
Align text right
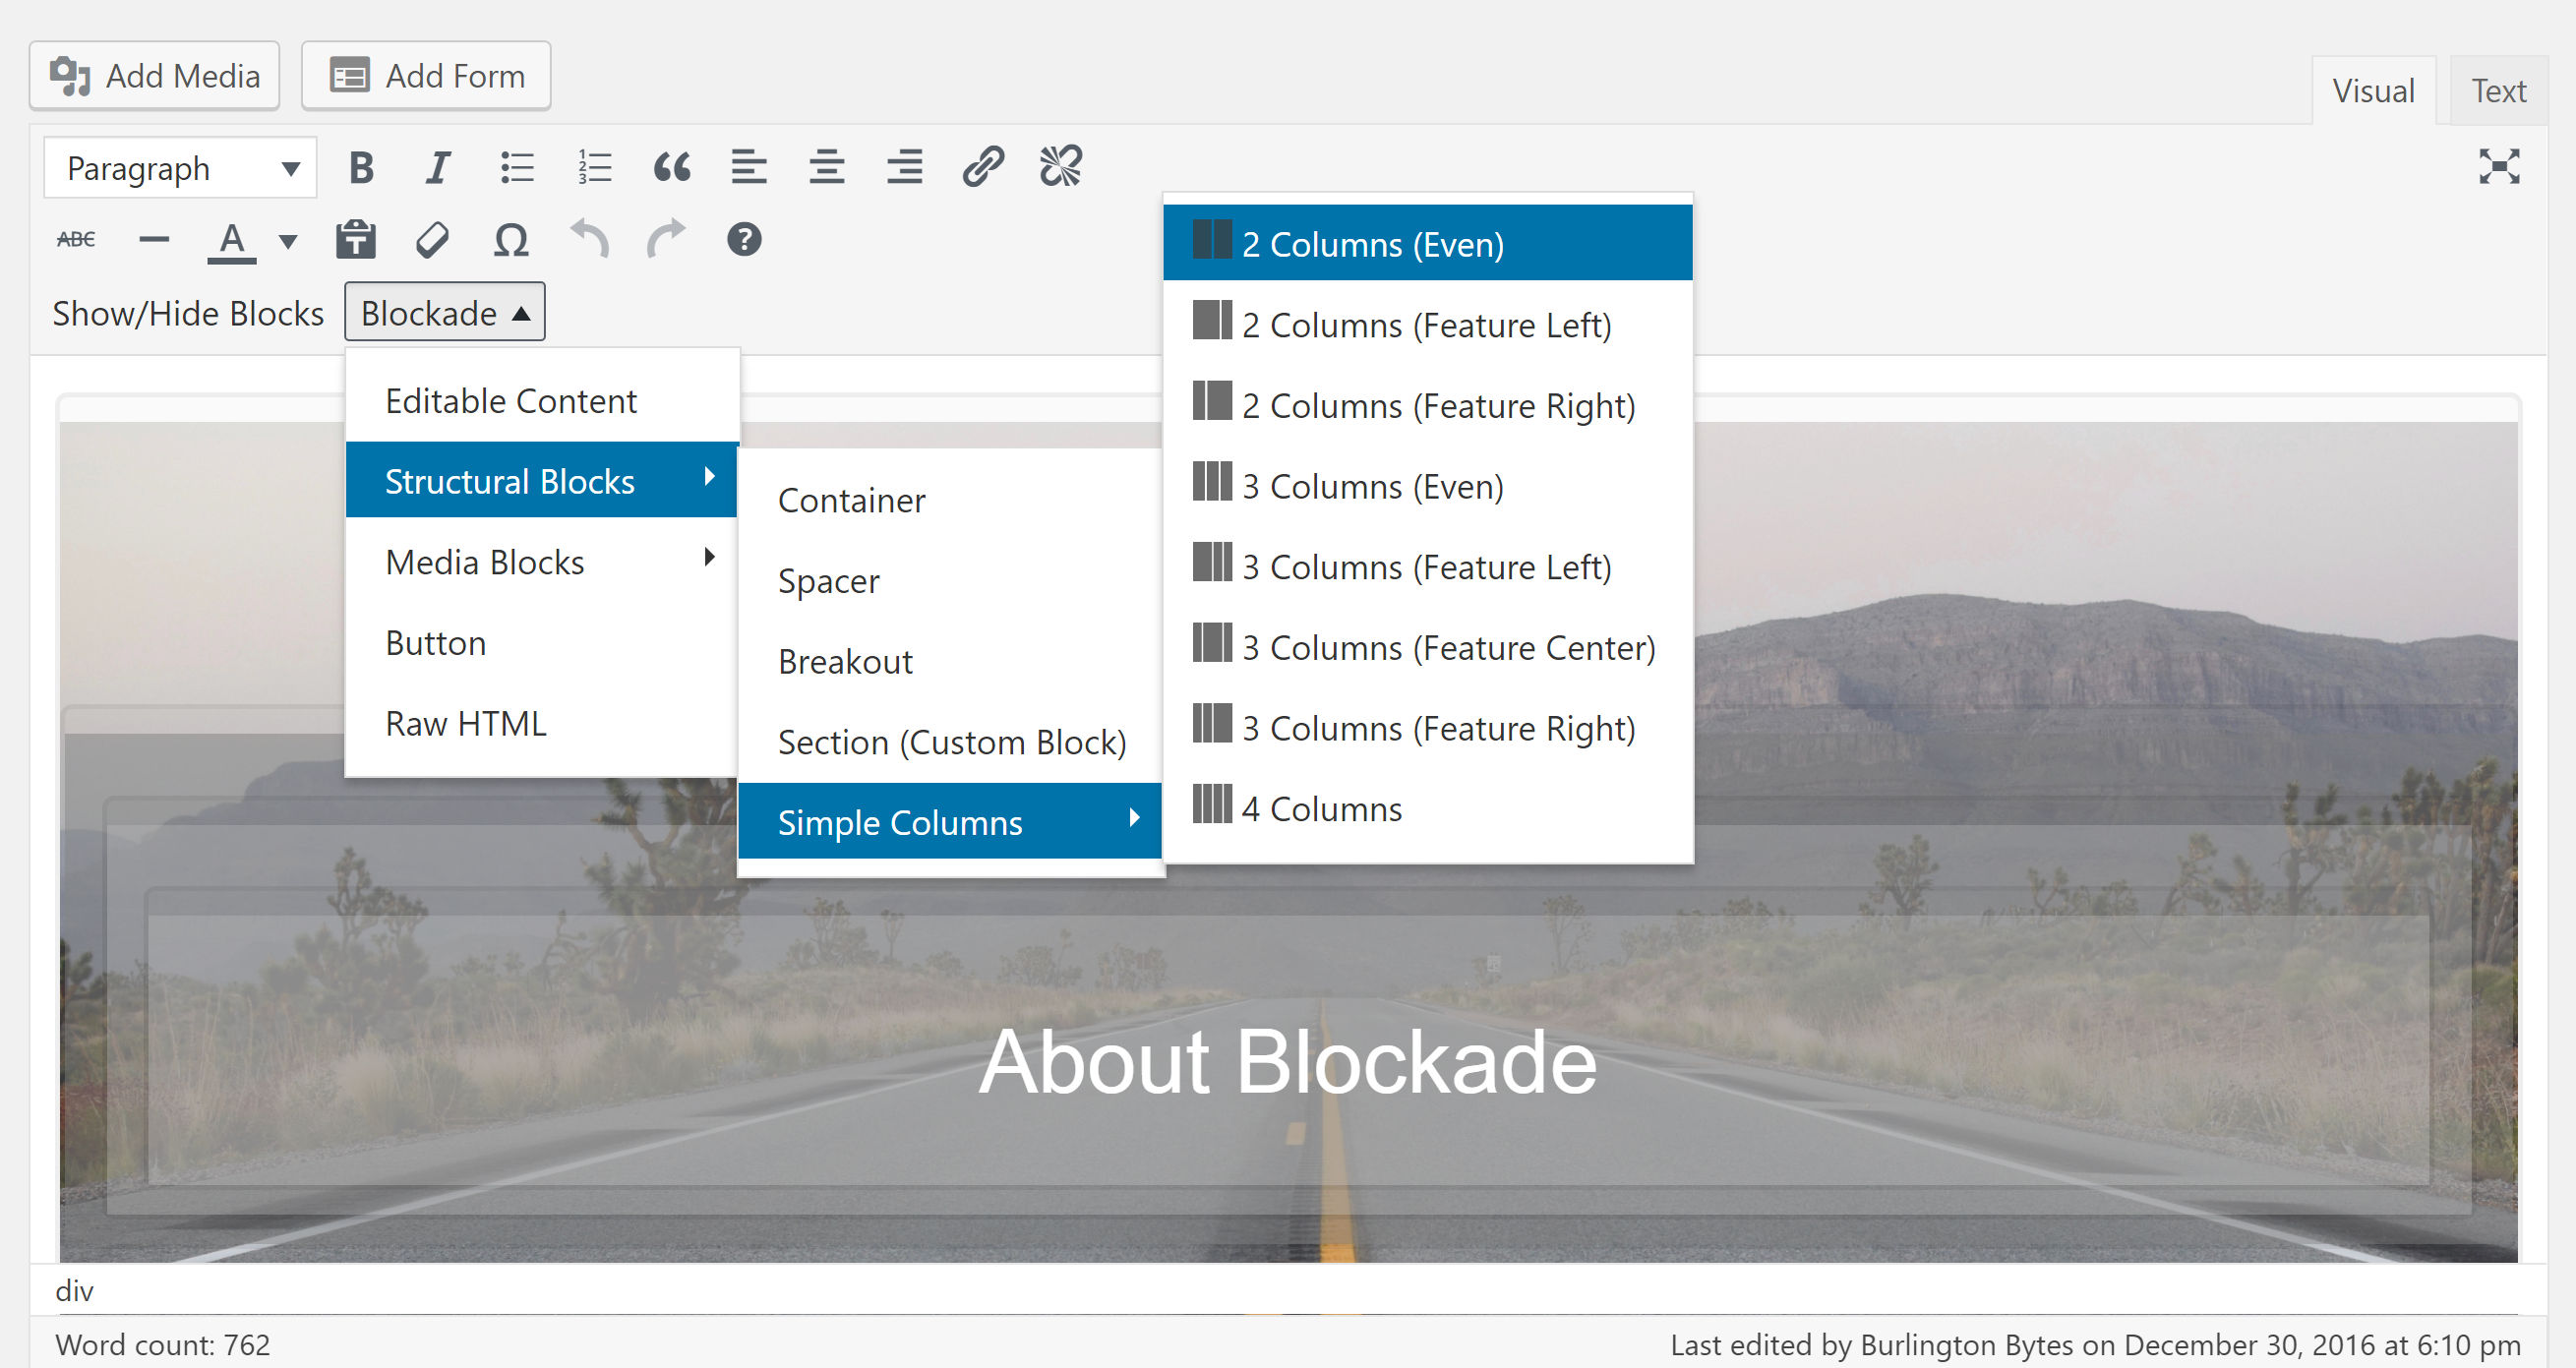pos(904,167)
